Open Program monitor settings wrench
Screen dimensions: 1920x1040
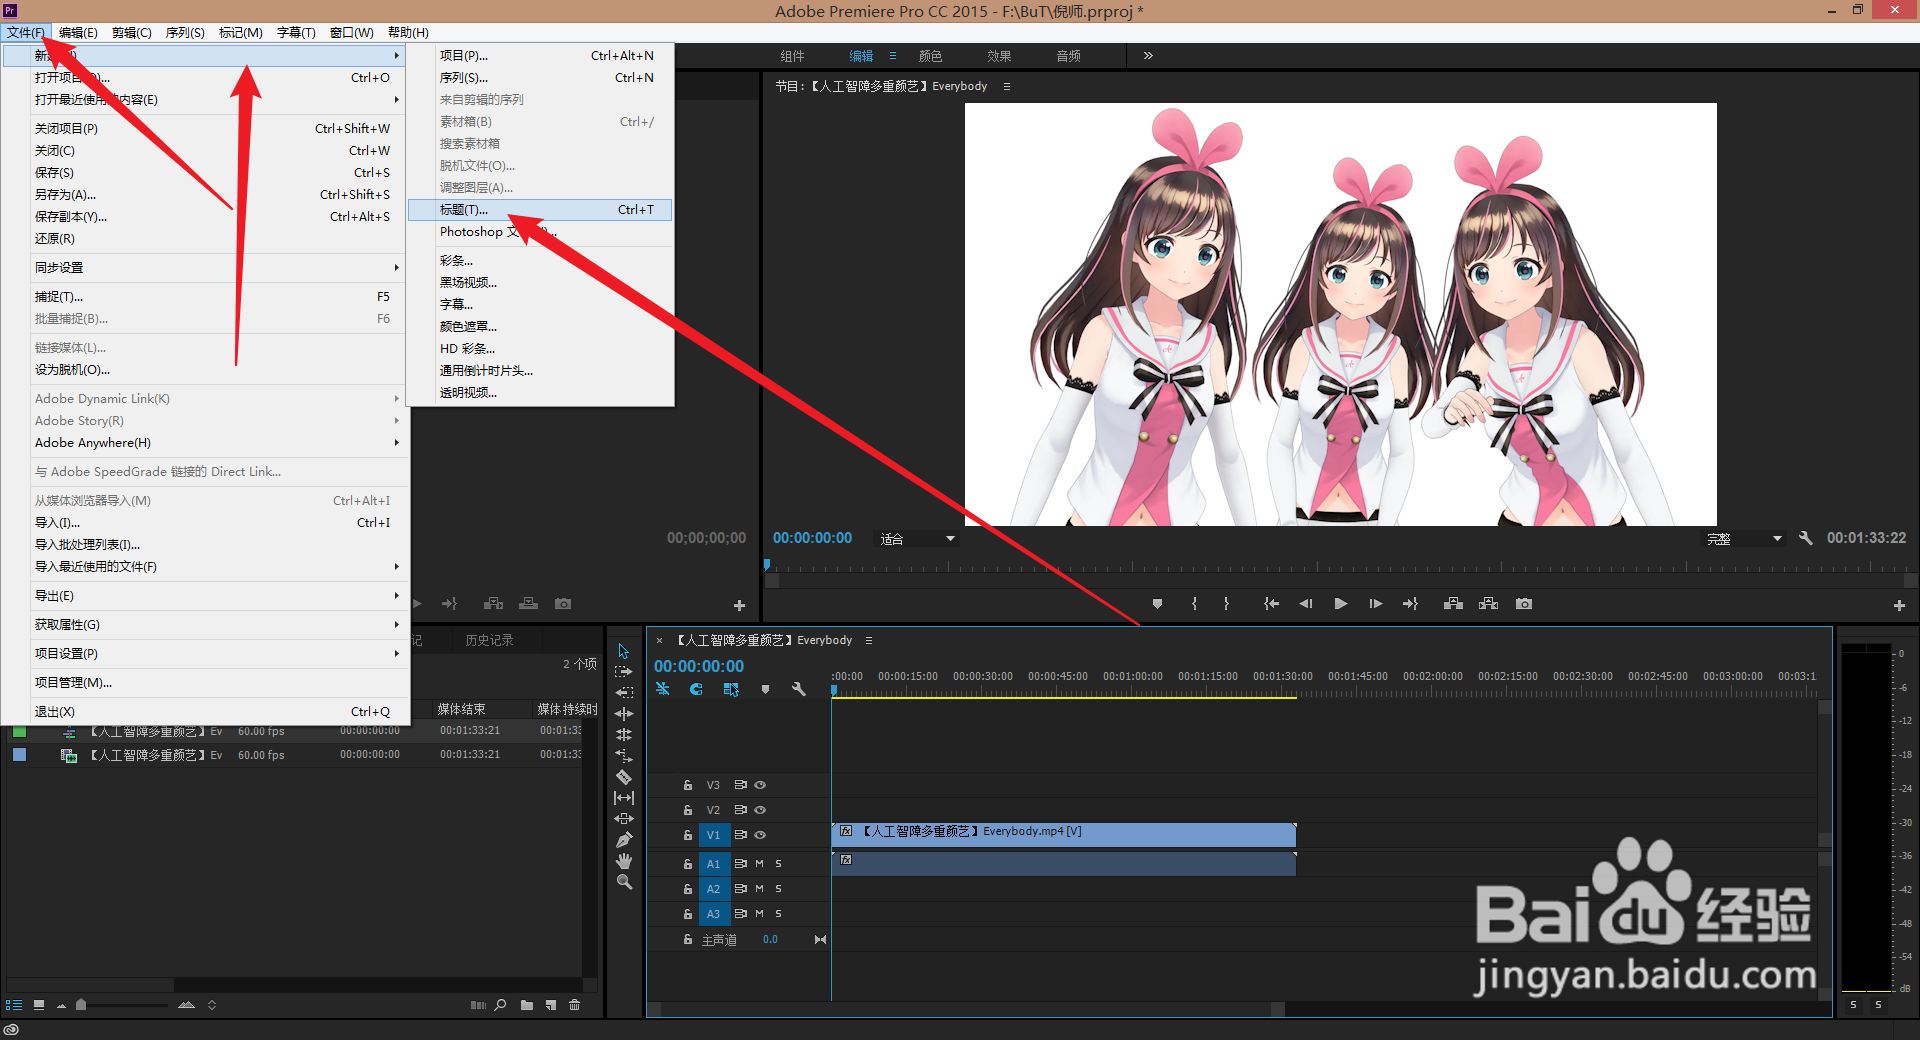coord(1805,538)
